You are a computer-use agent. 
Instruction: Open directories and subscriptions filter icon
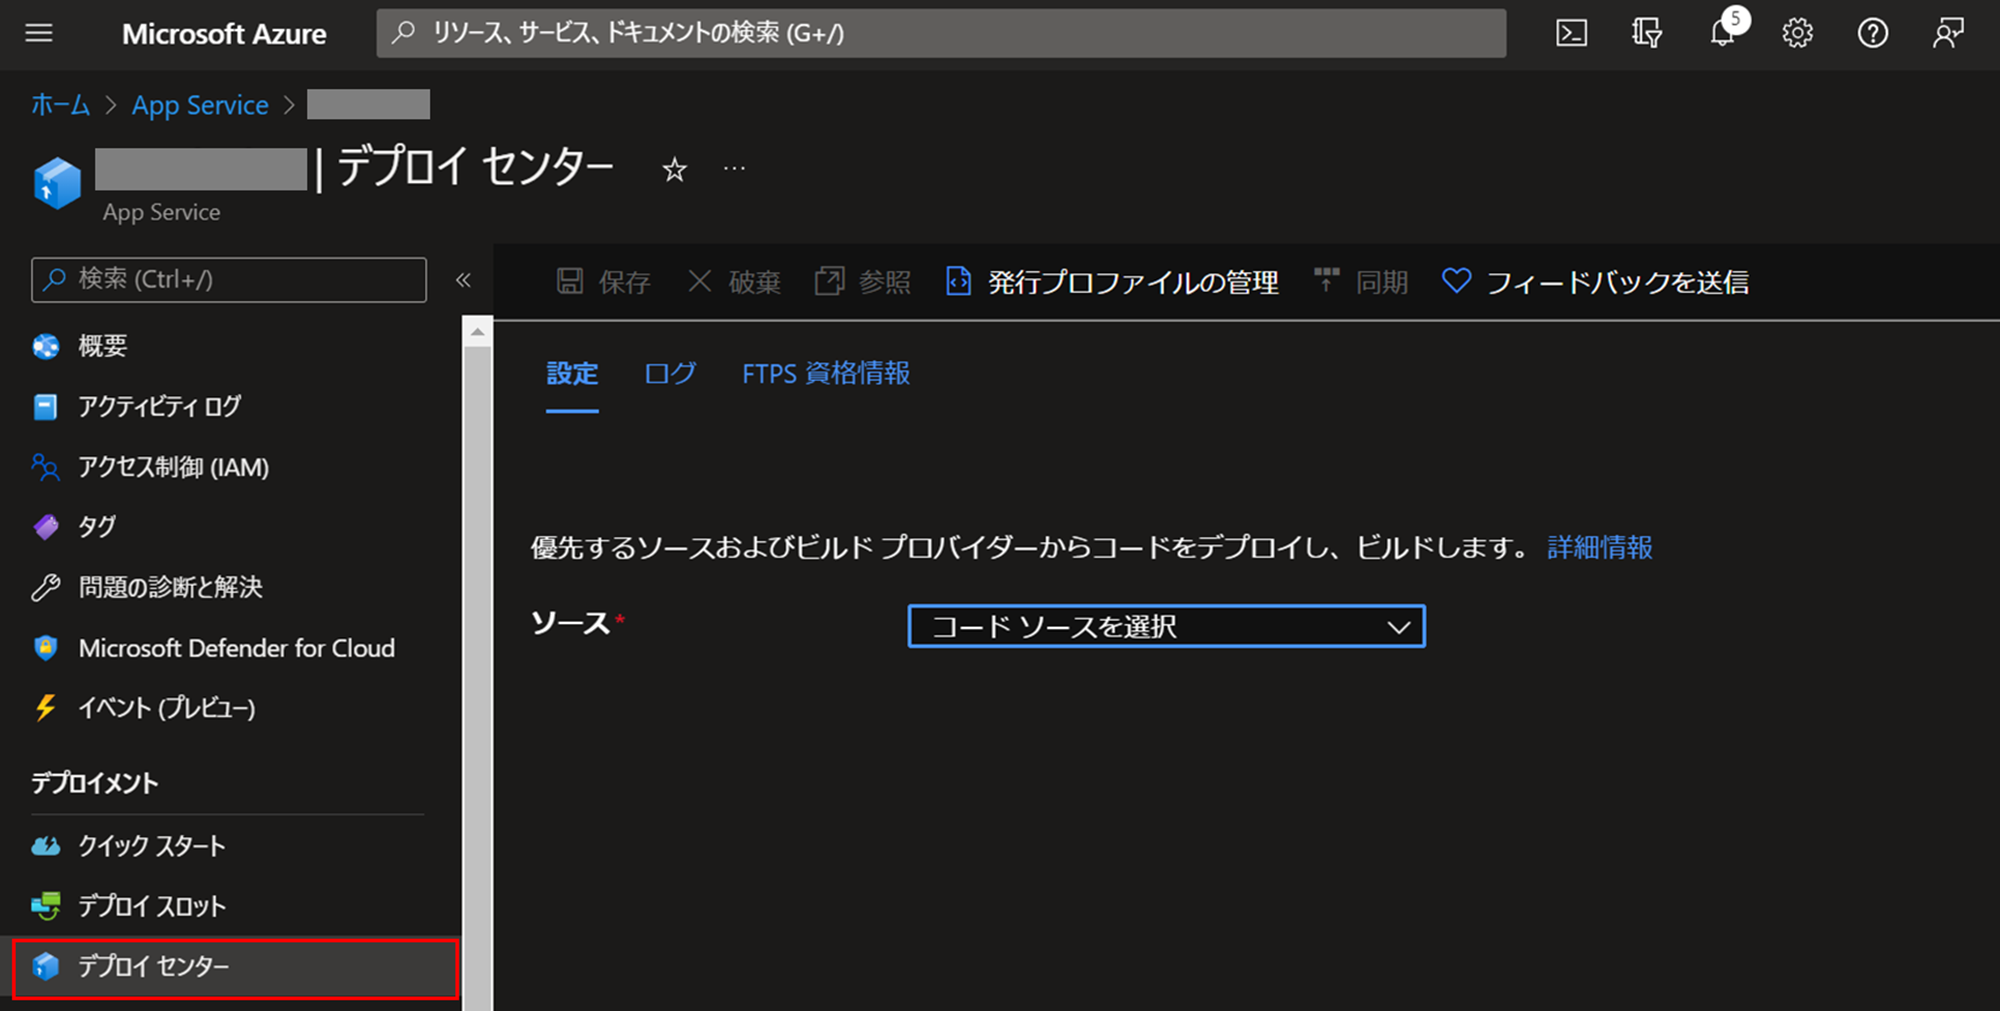tap(1647, 33)
